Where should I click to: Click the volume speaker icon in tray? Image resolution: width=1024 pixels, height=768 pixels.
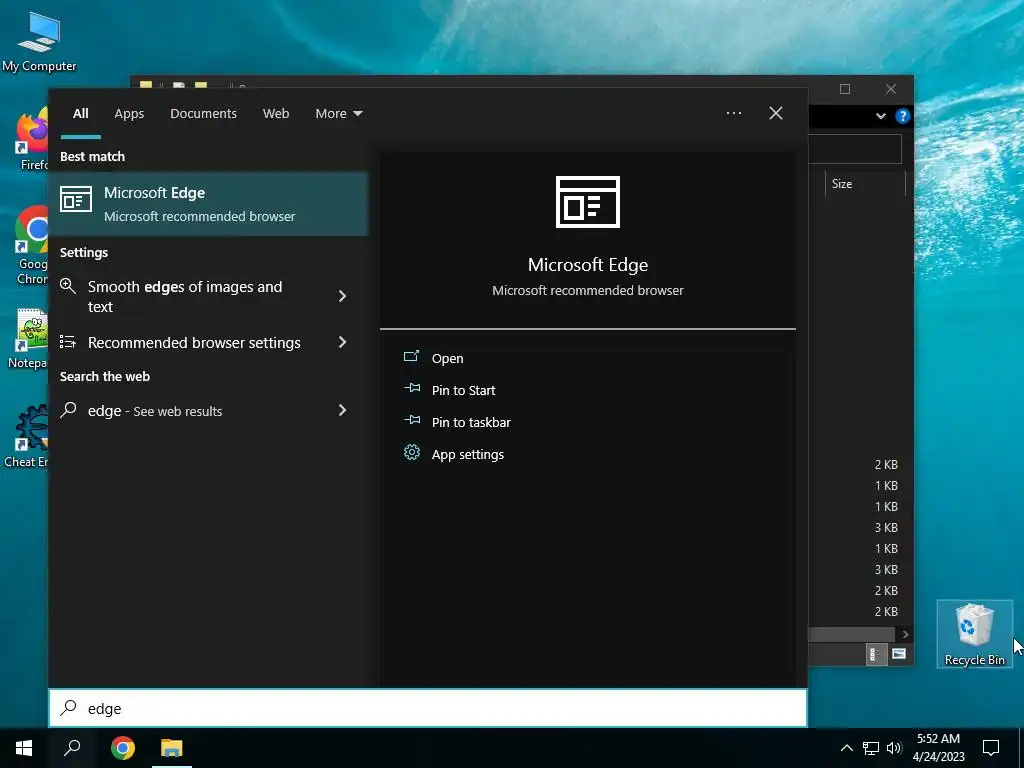(894, 748)
